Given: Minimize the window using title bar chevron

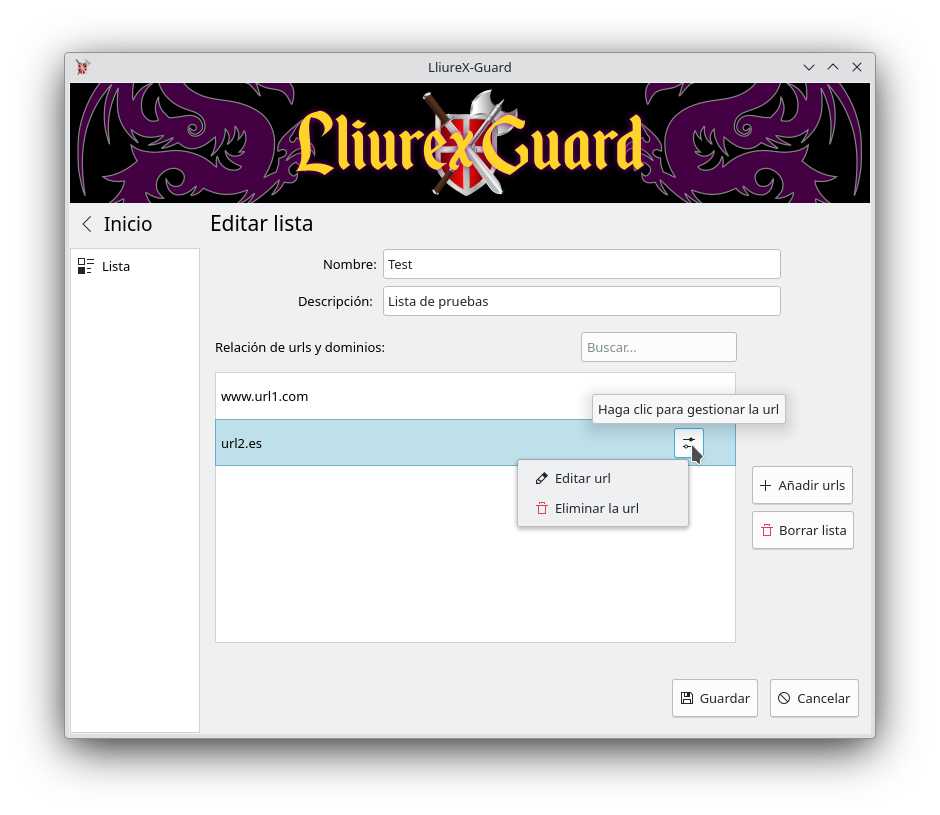Looking at the screenshot, I should pyautogui.click(x=809, y=67).
